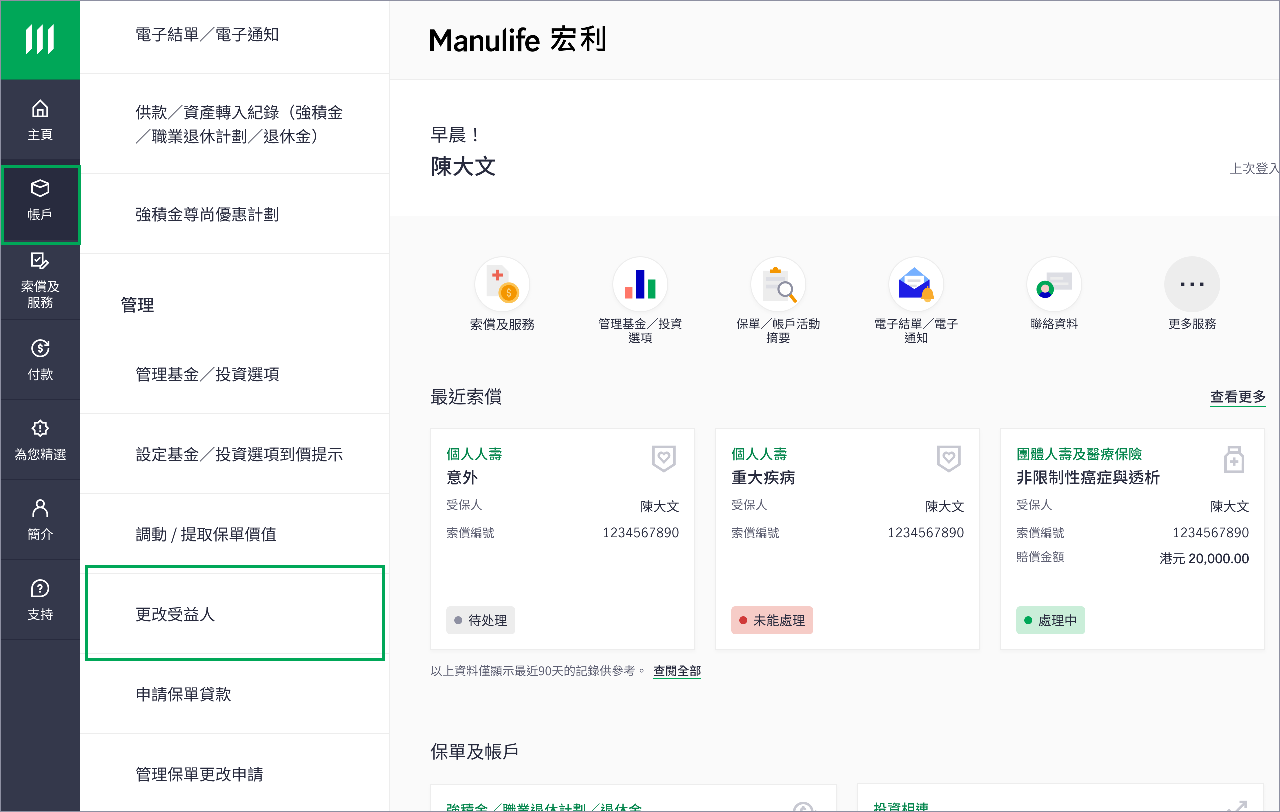
Task: Click 查閱全部 link below claims
Action: coord(677,671)
